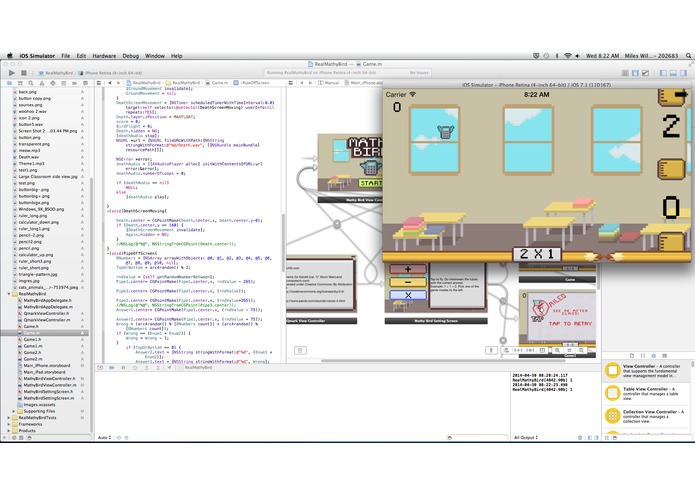This screenshot has width=695, height=494.
Task: Show the Media library tab
Action: click(664, 355)
